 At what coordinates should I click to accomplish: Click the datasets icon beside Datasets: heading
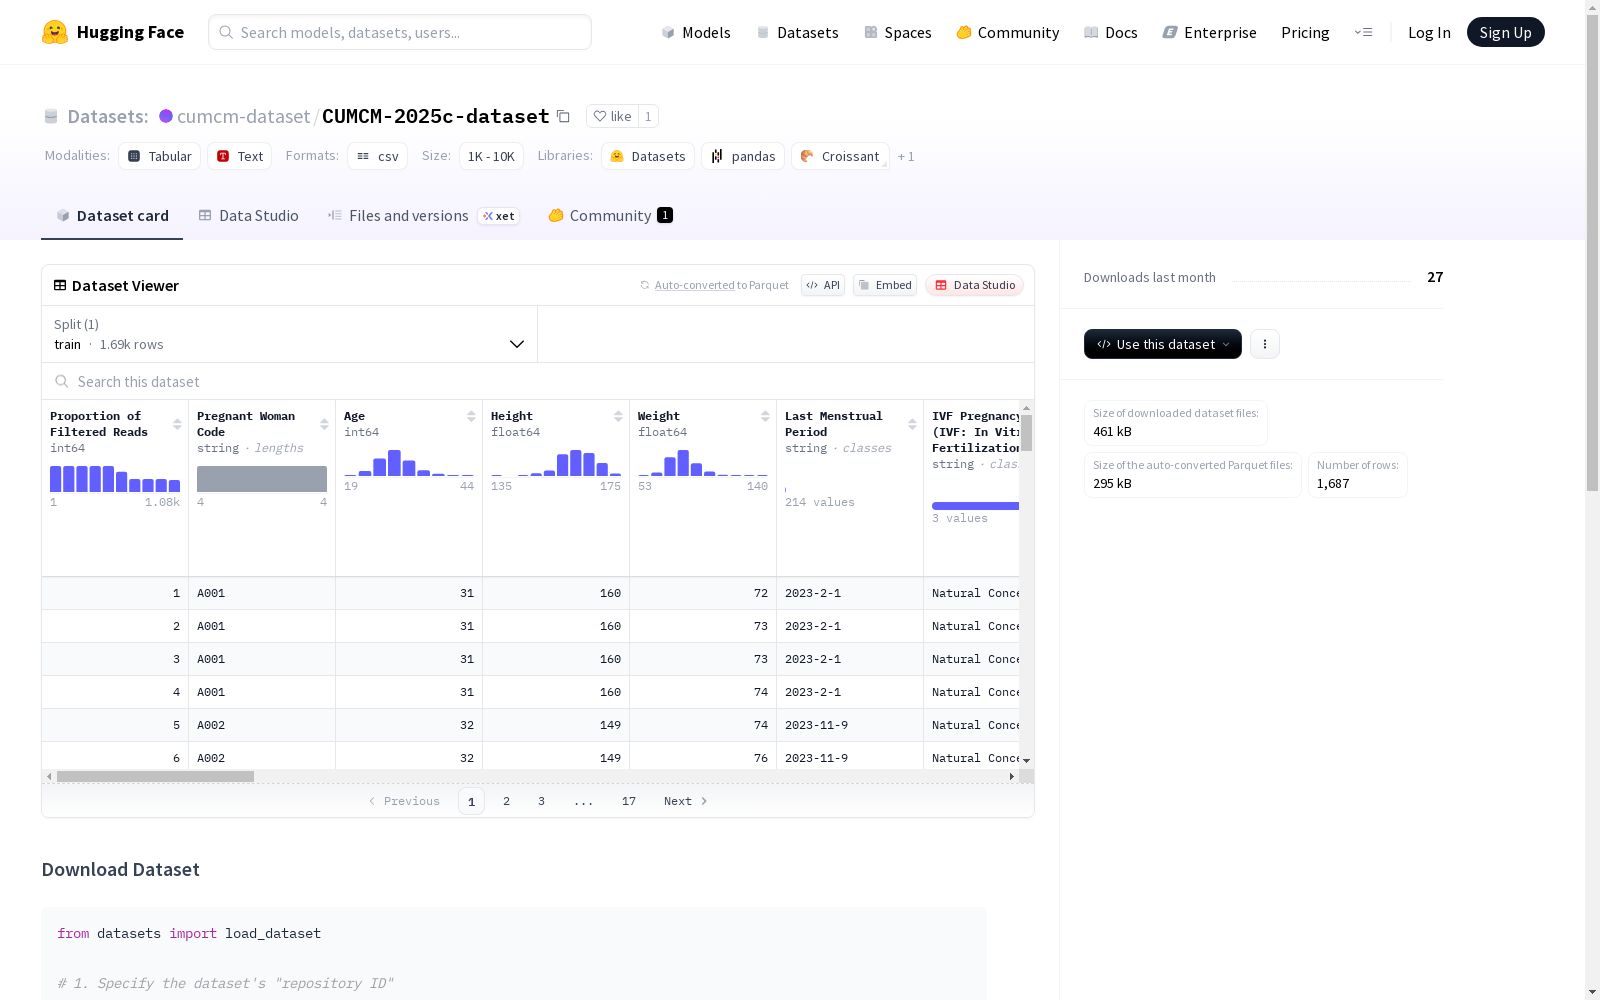point(51,116)
